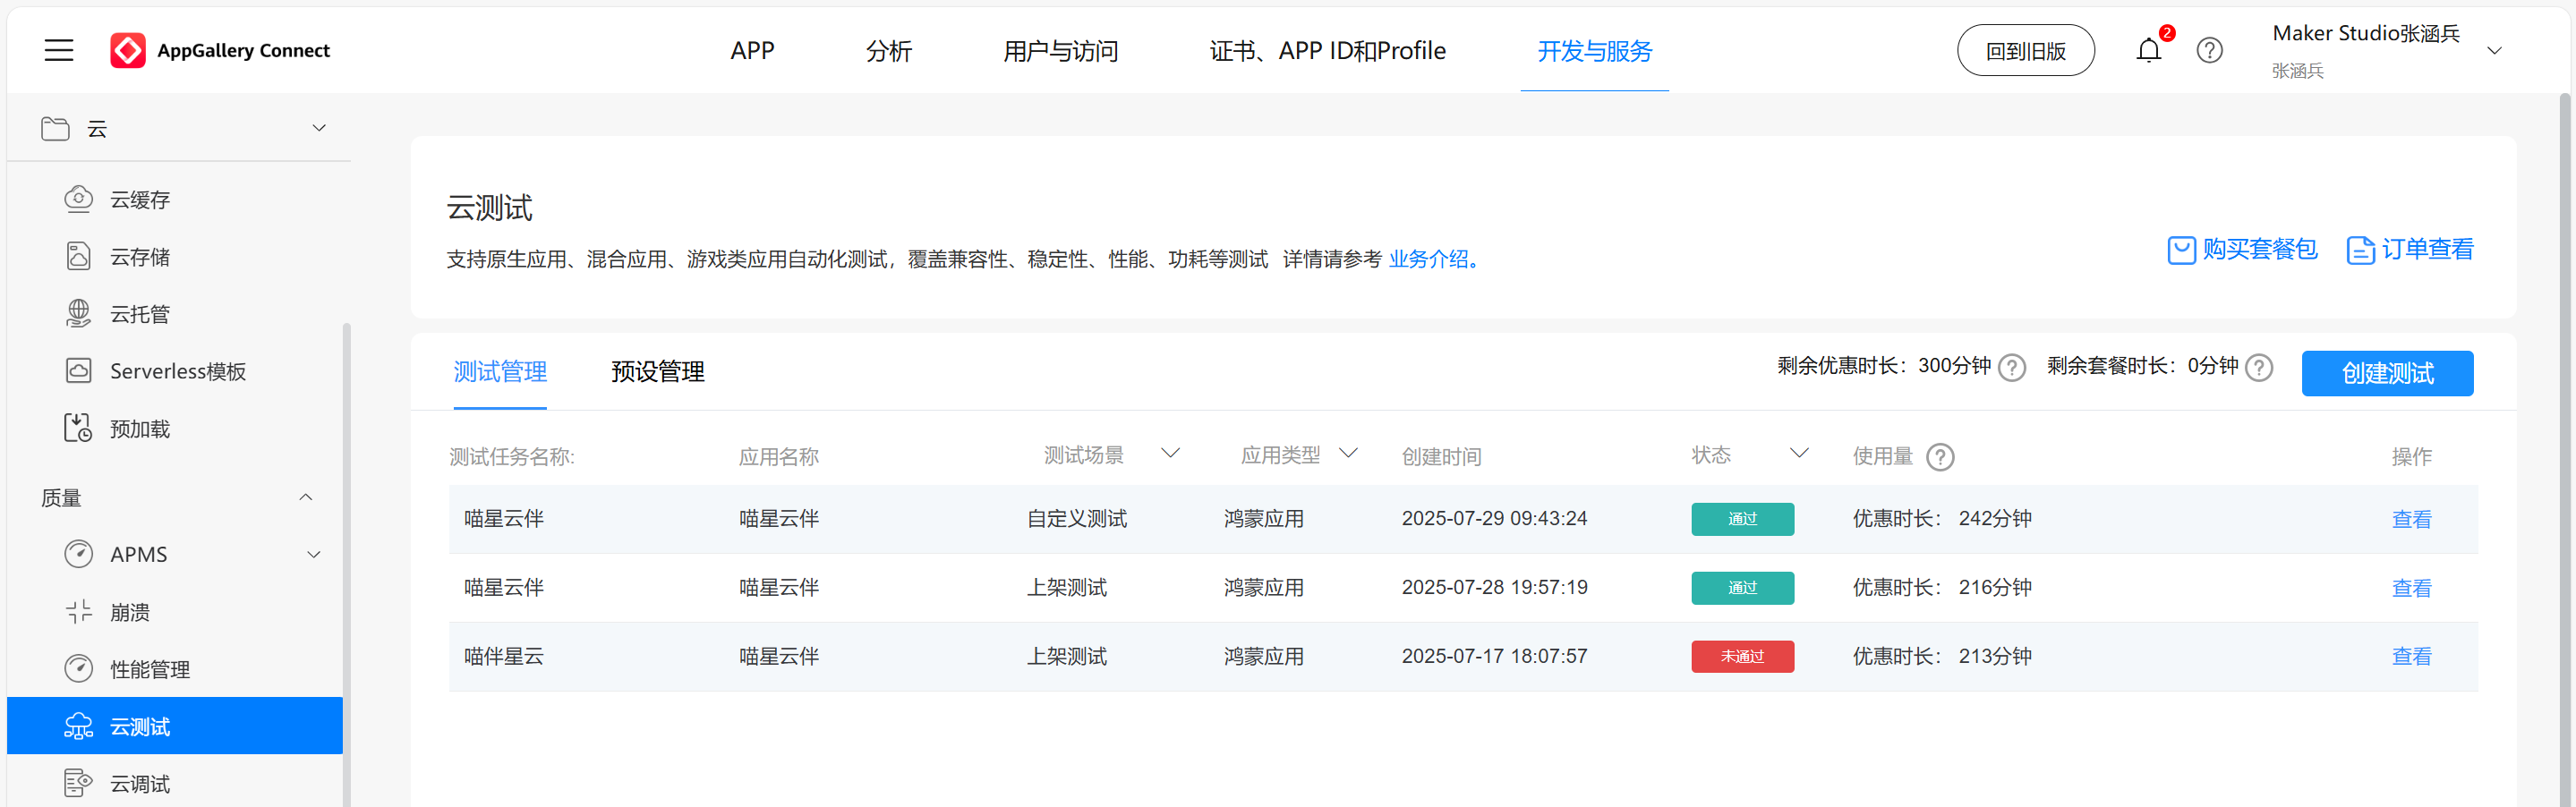Show help for 剩余优惠时长

2012,368
